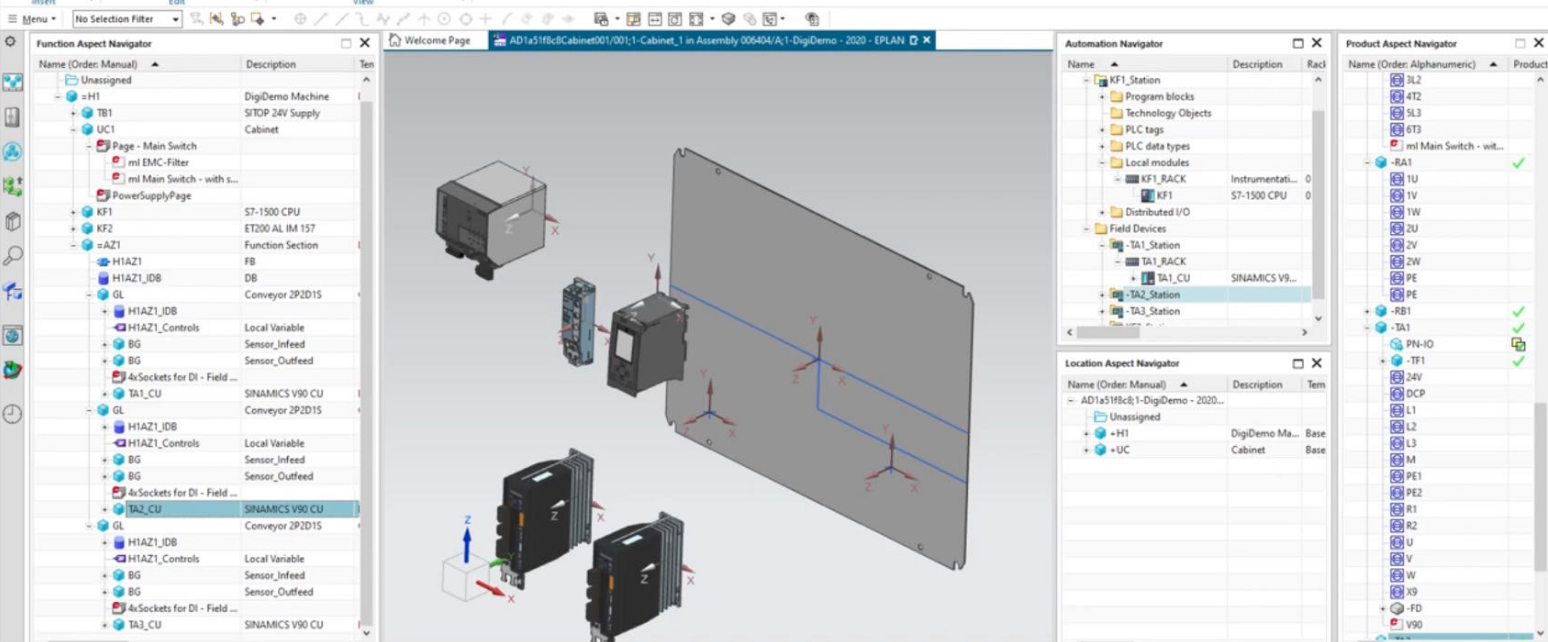Click the status box beside PN-IO
Screen dimensions: 1548x642
click(1518, 344)
